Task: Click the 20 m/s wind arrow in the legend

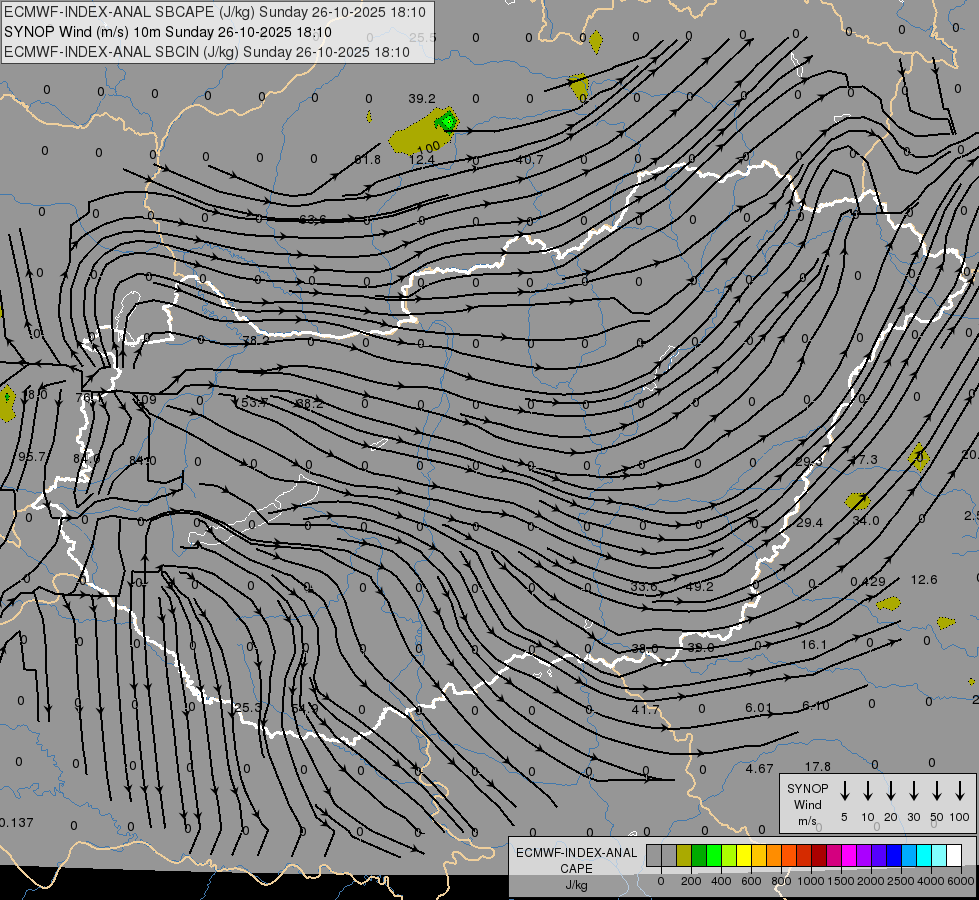Action: 891,791
